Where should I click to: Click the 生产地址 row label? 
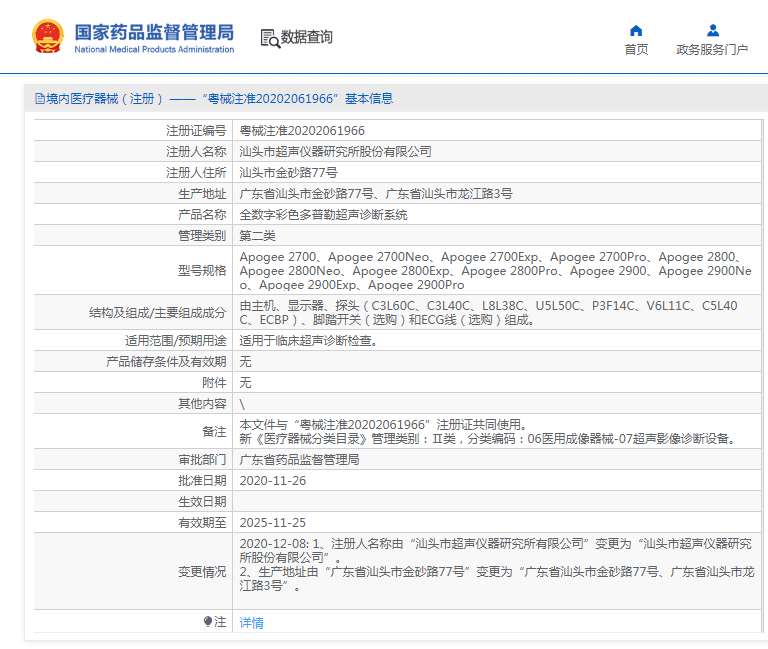click(202, 194)
